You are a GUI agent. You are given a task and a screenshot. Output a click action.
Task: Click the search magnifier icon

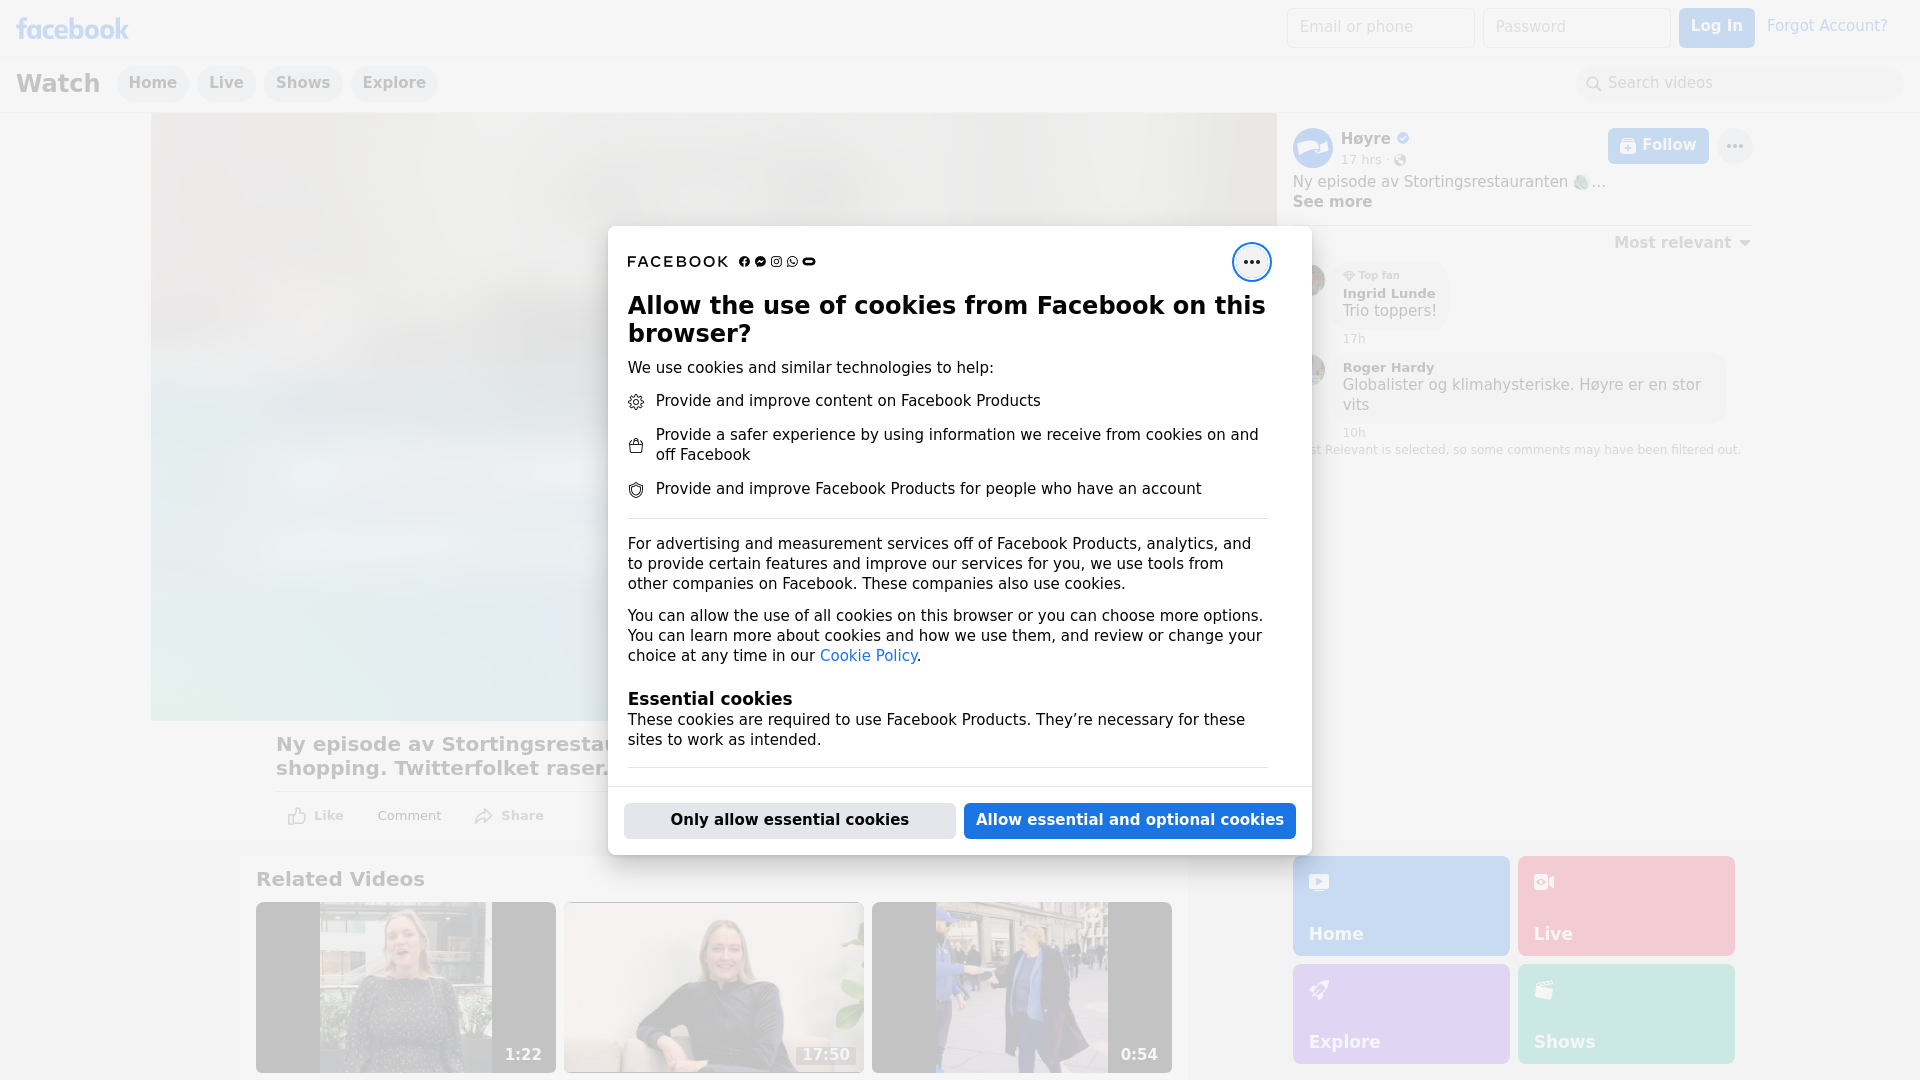1593,84
